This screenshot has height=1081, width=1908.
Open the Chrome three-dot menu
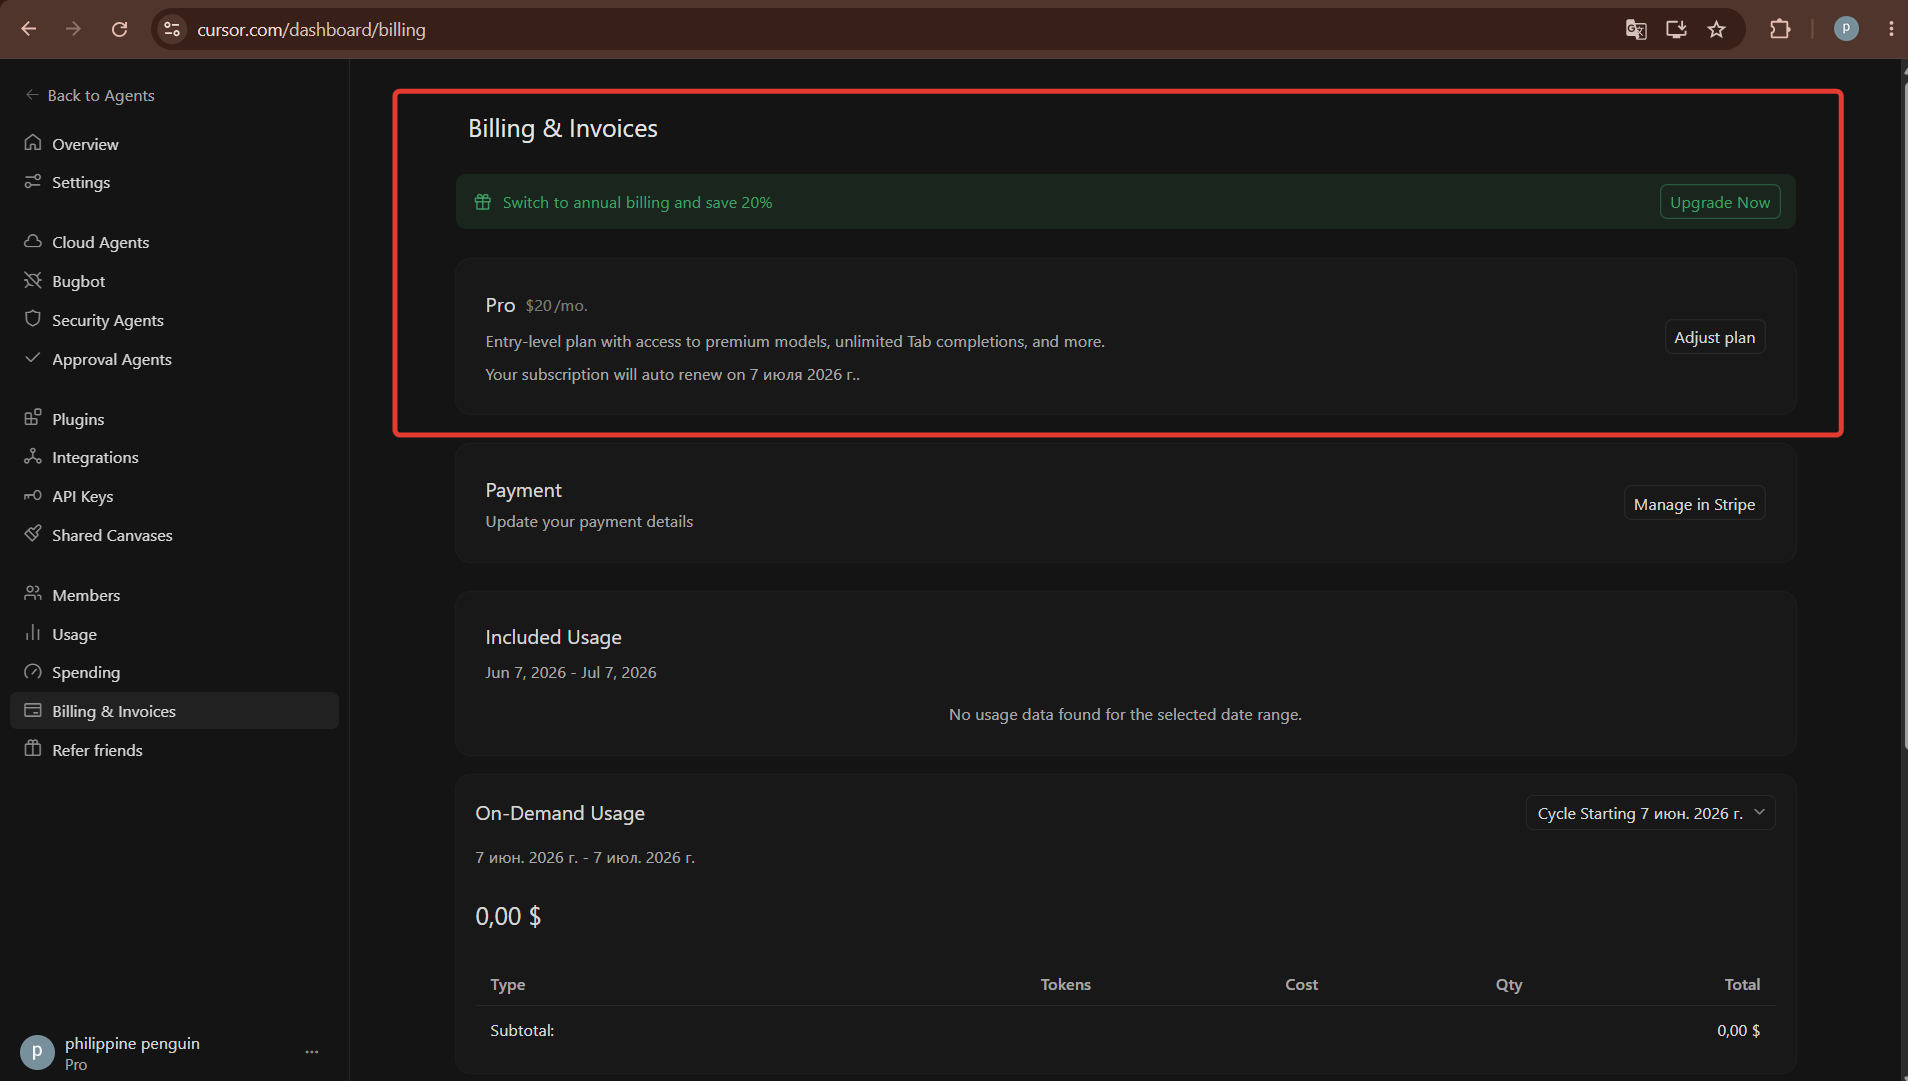[x=1891, y=29]
